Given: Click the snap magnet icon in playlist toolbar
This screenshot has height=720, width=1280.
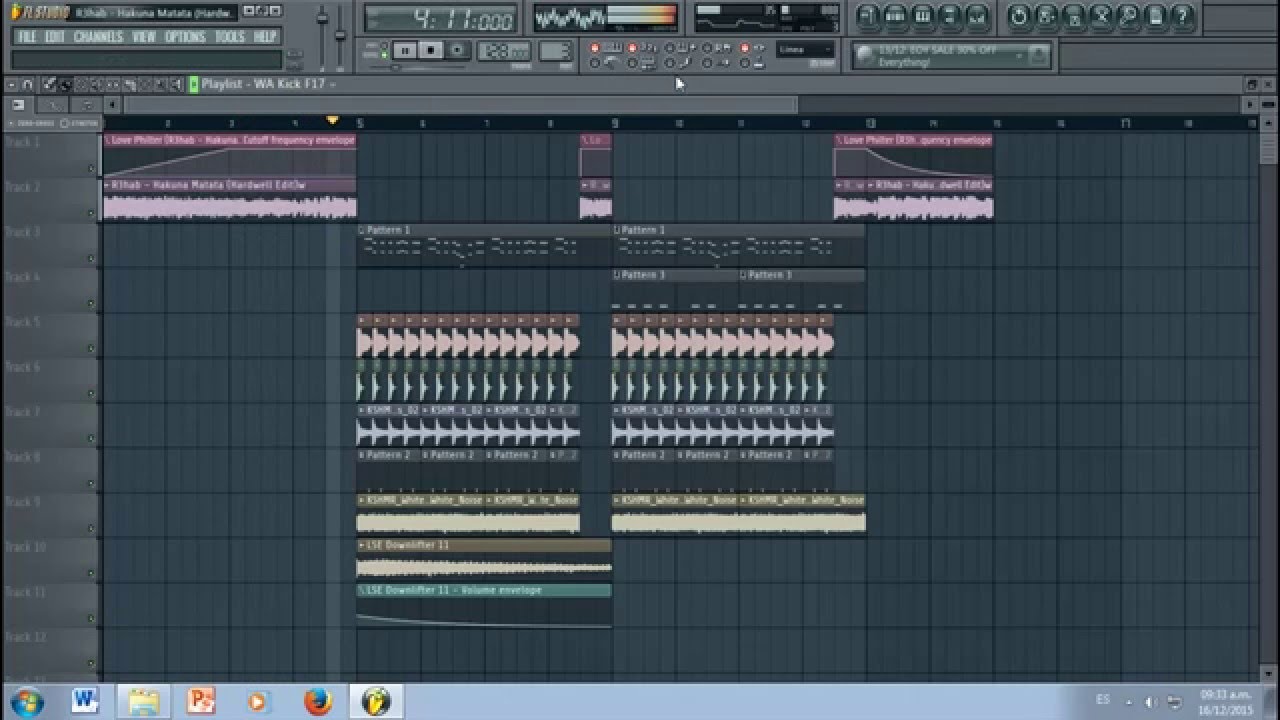Looking at the screenshot, I should (x=27, y=85).
